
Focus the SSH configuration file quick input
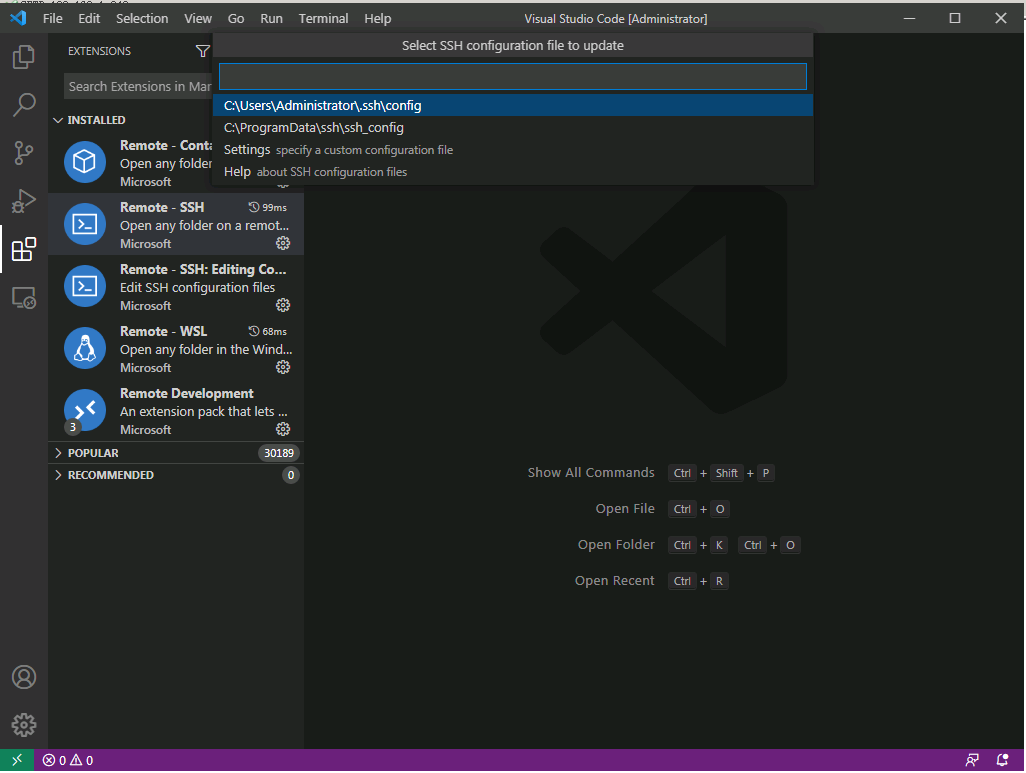coord(512,77)
